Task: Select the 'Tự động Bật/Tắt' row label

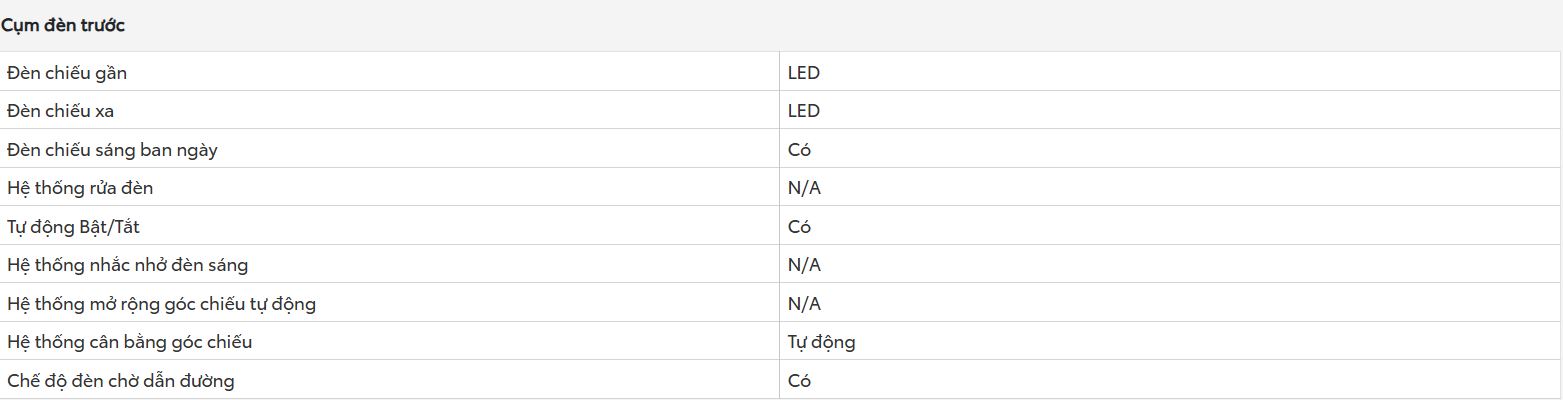Action: pyautogui.click(x=73, y=227)
